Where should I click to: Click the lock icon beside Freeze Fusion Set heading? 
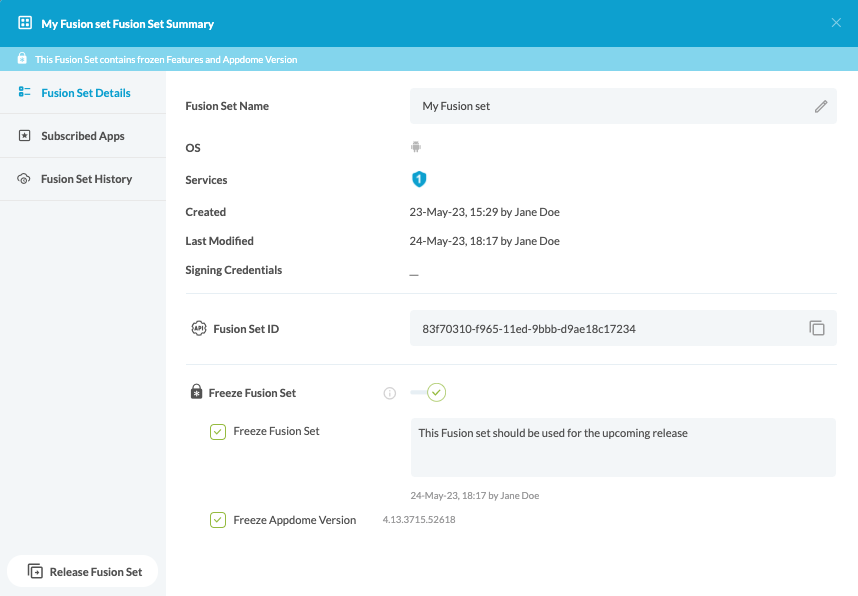(197, 393)
